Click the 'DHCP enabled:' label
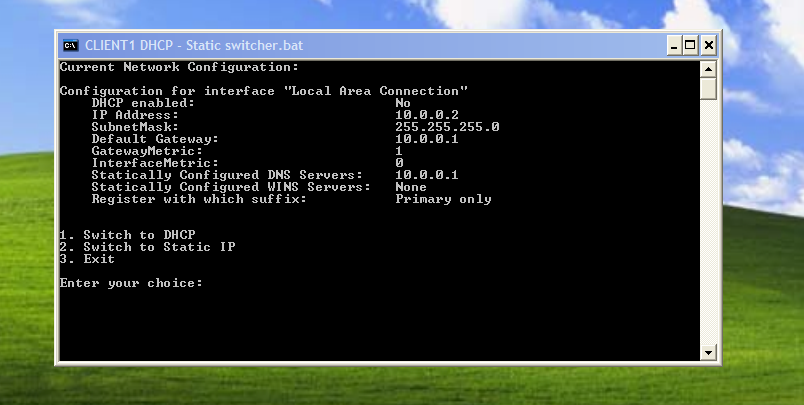The width and height of the screenshot is (804, 405). [x=143, y=103]
